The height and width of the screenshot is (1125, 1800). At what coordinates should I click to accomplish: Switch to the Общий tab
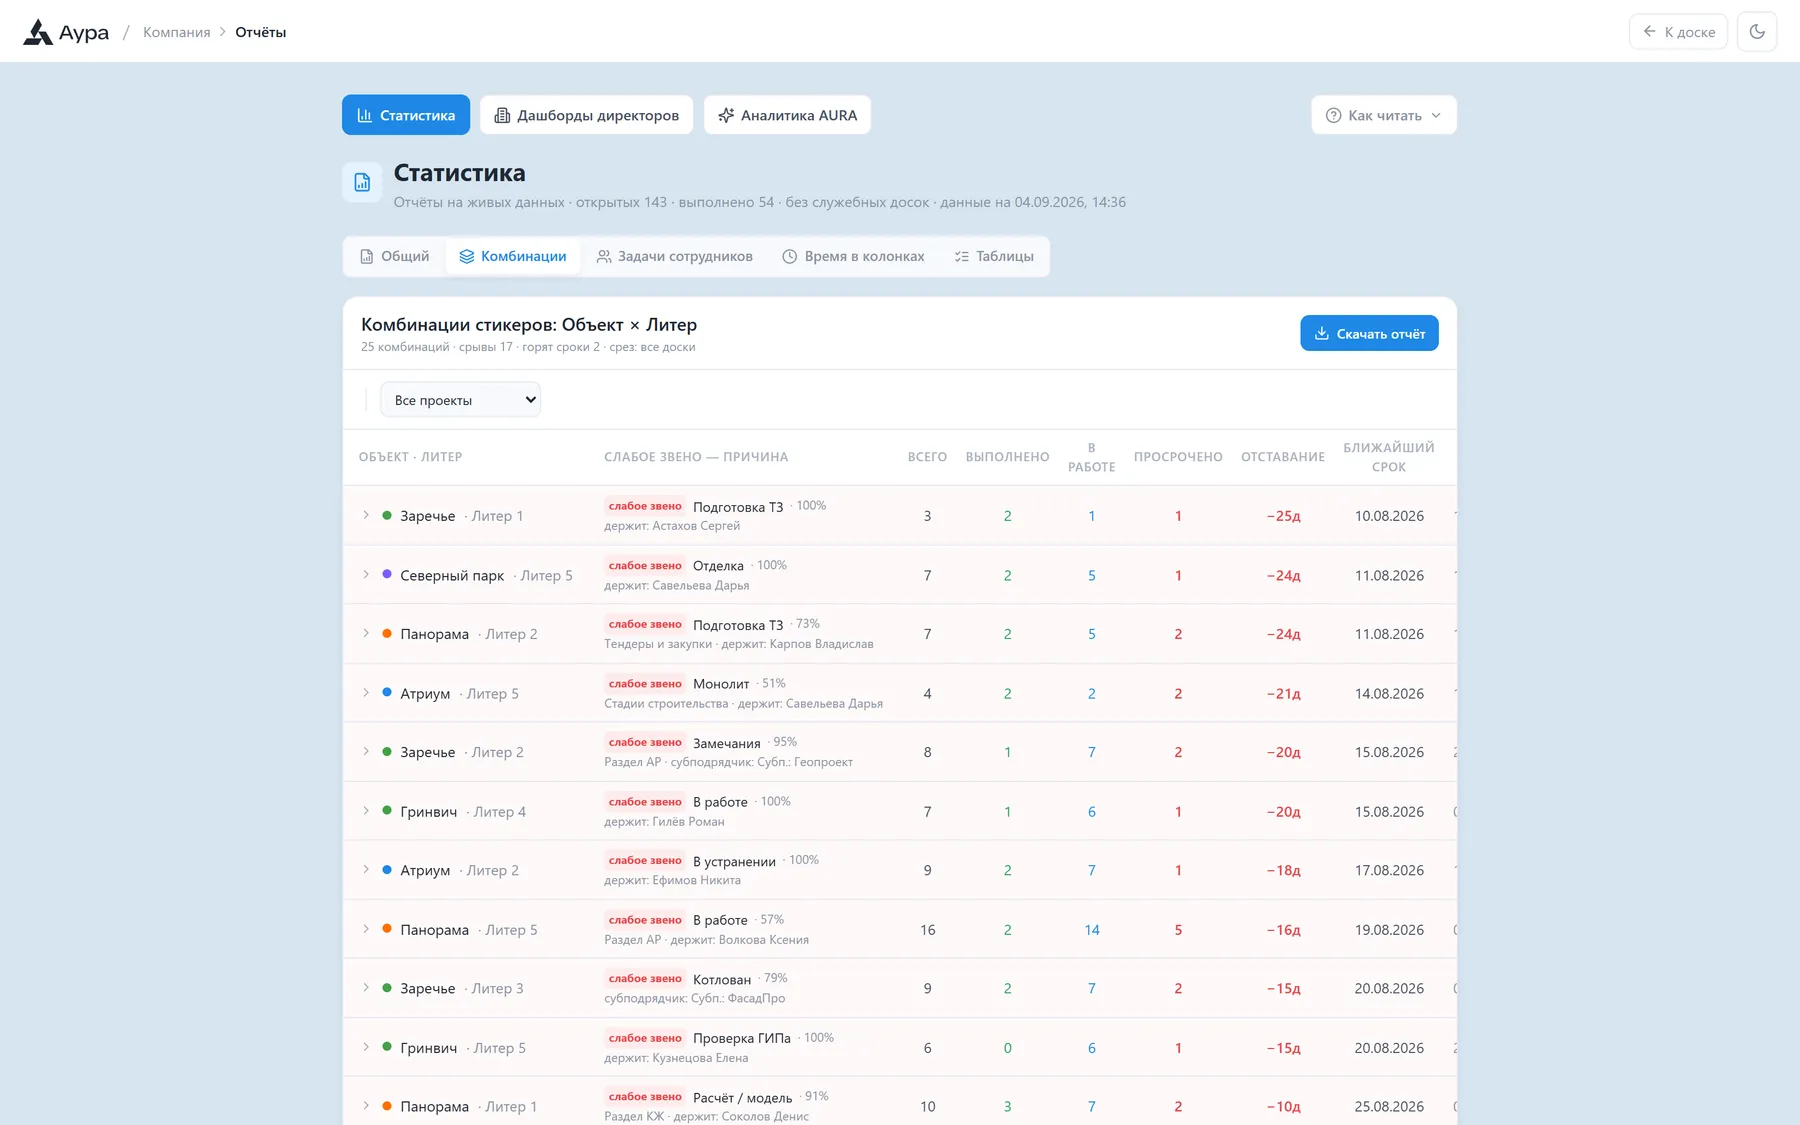click(x=395, y=256)
